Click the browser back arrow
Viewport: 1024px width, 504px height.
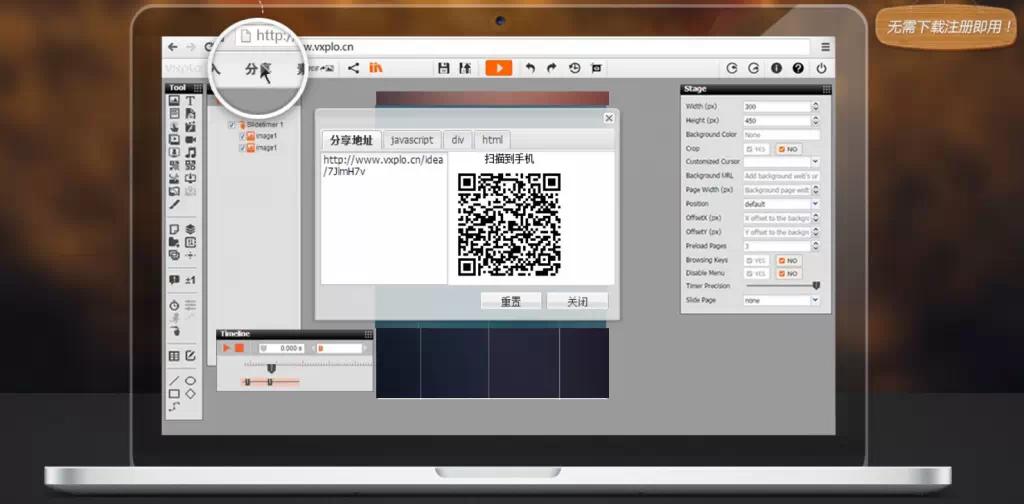click(x=172, y=47)
